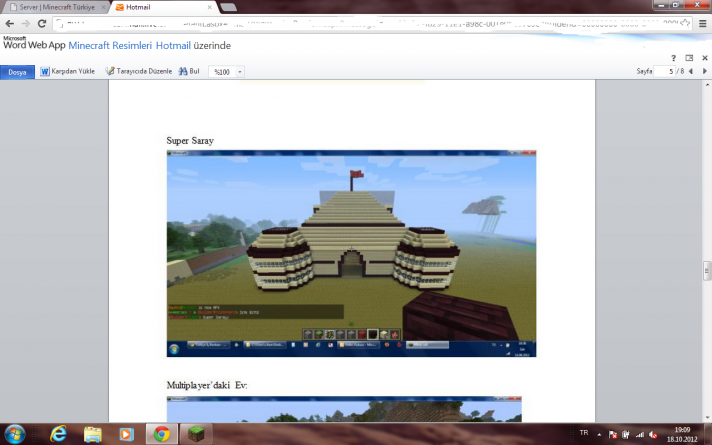Go to next page arrow
This screenshot has width=712, height=445.
pos(705,71)
